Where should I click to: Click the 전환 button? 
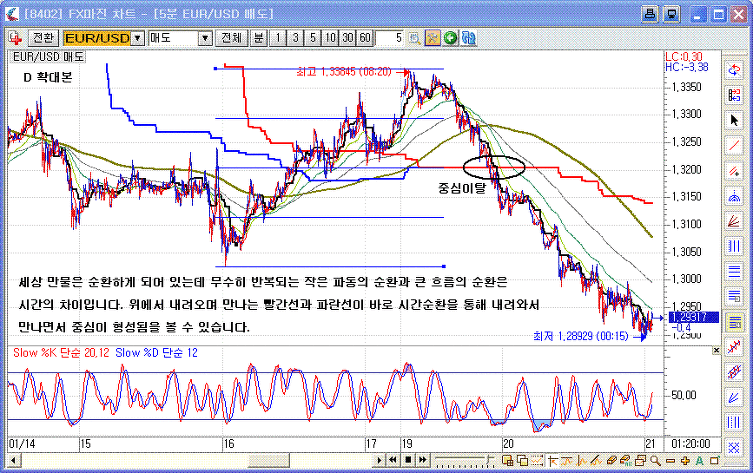pyautogui.click(x=43, y=38)
